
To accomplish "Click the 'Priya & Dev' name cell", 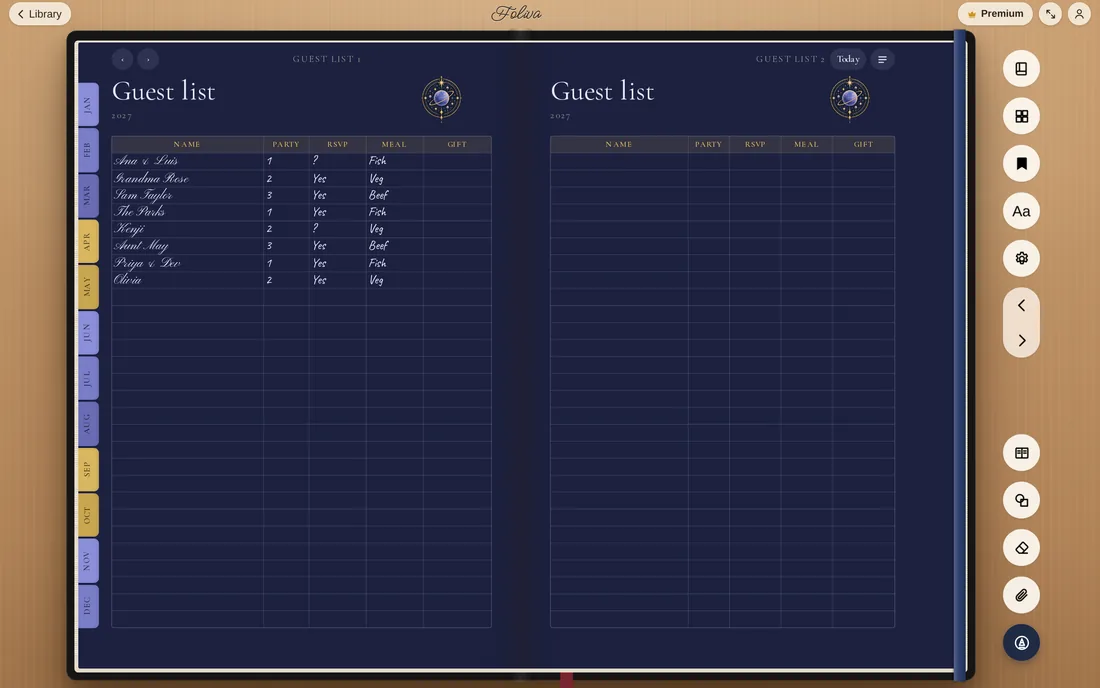I will coord(187,263).
